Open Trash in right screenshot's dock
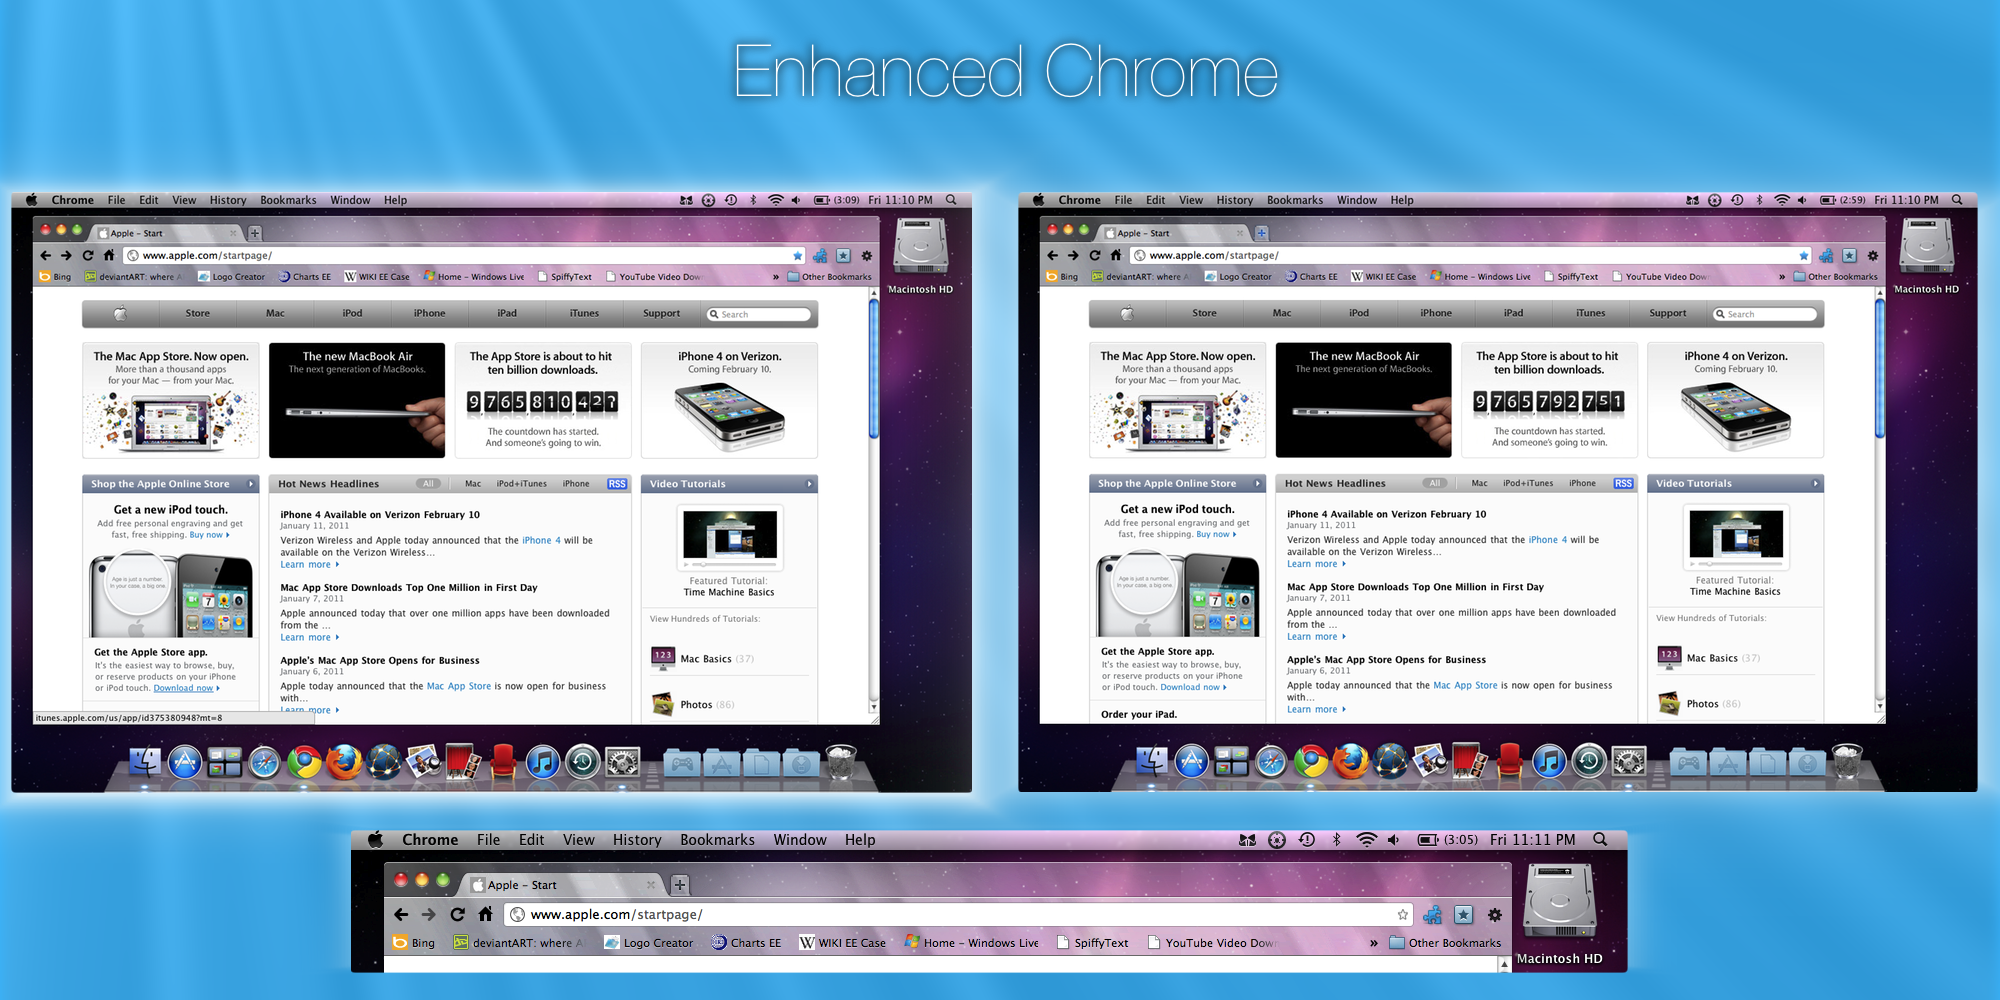This screenshot has width=2000, height=1000. pos(1847,762)
